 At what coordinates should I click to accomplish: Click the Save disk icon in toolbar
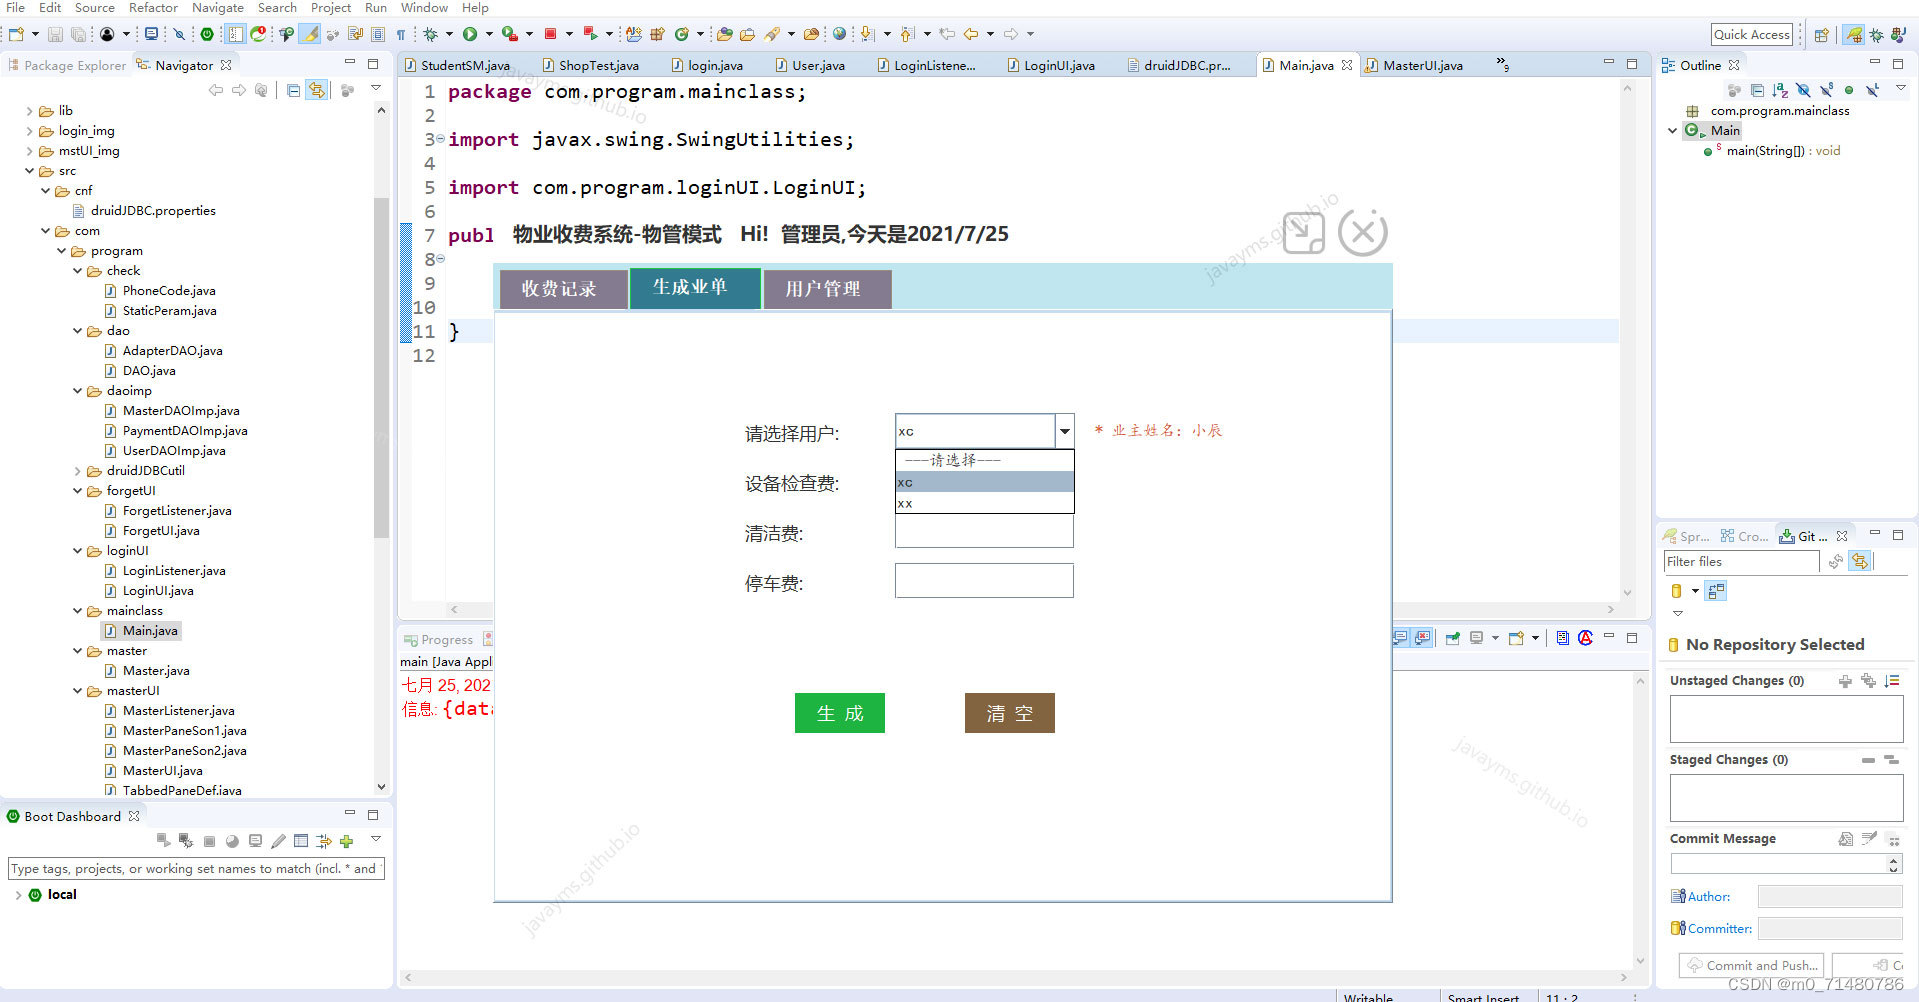[55, 34]
